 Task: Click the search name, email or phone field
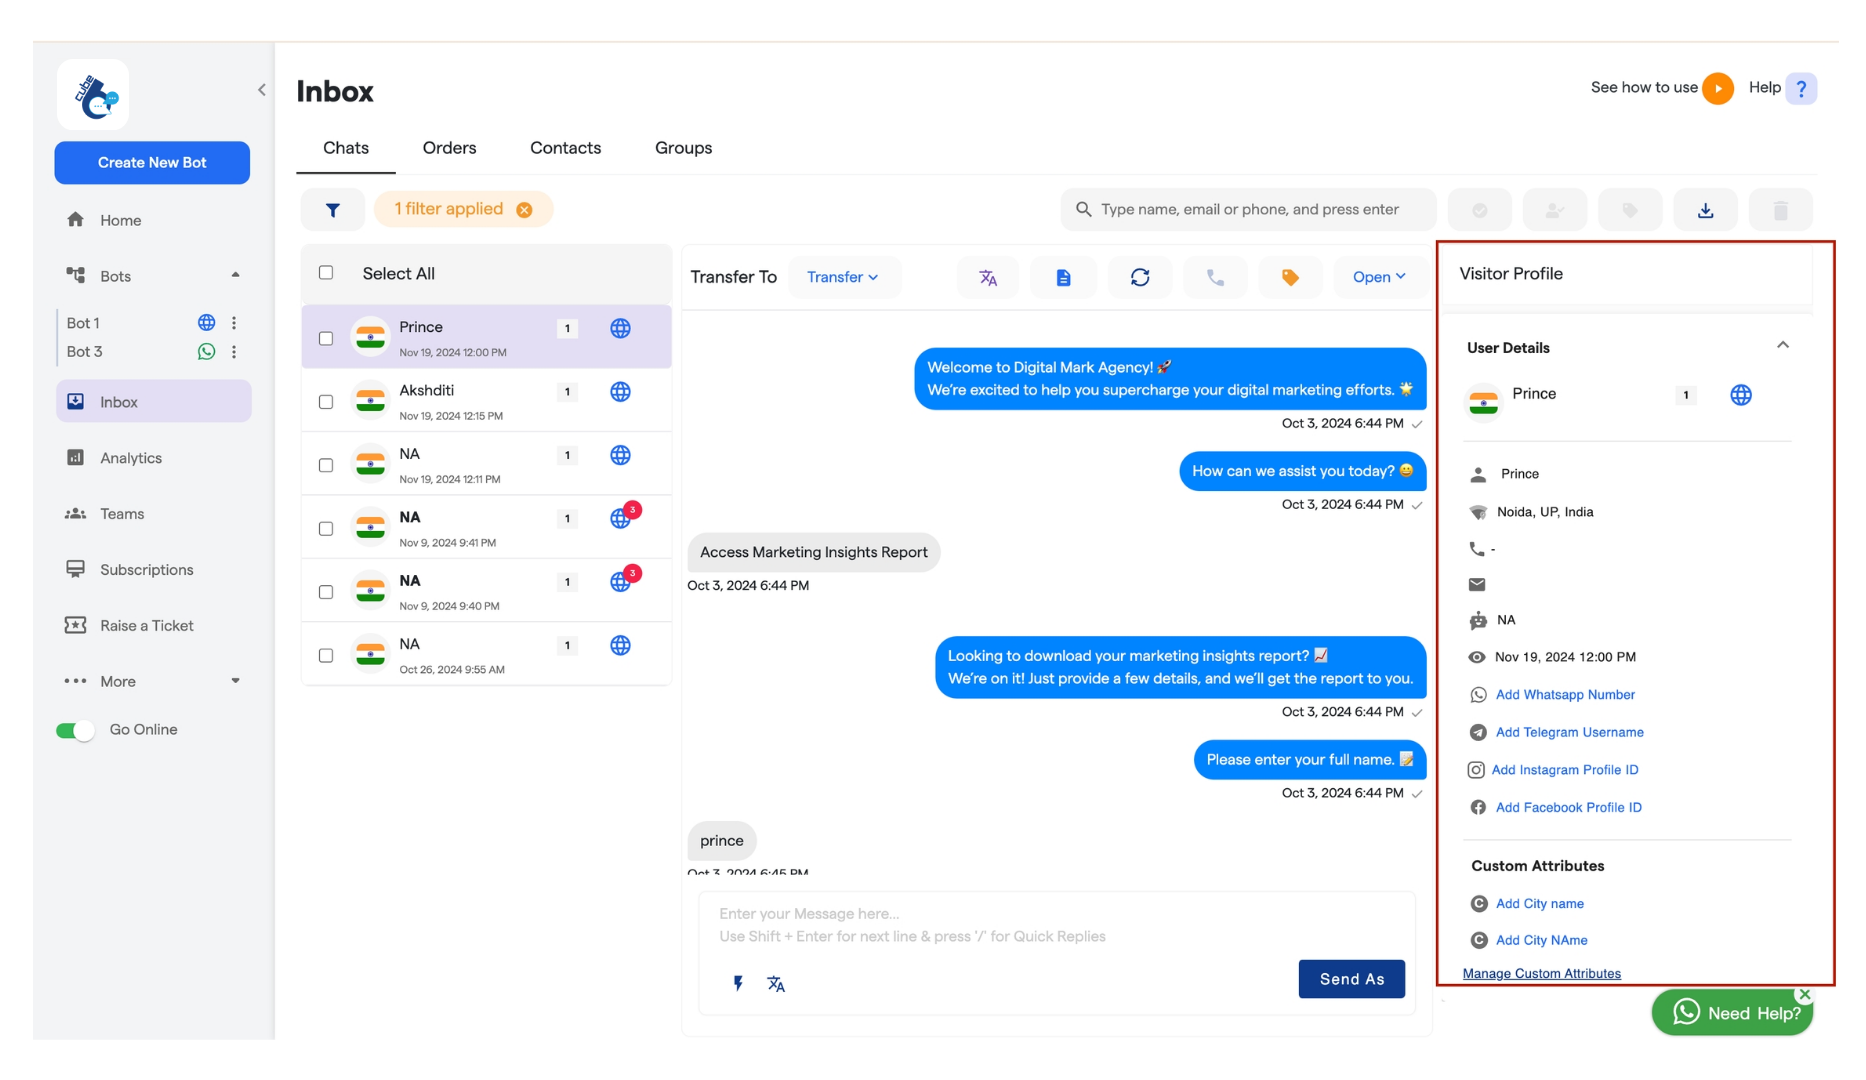[x=1248, y=210]
